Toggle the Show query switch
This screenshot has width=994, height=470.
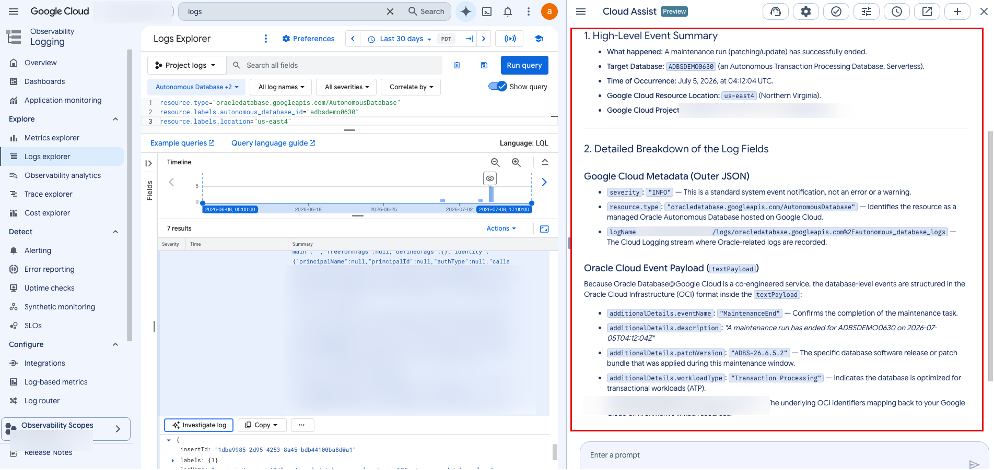tap(498, 87)
